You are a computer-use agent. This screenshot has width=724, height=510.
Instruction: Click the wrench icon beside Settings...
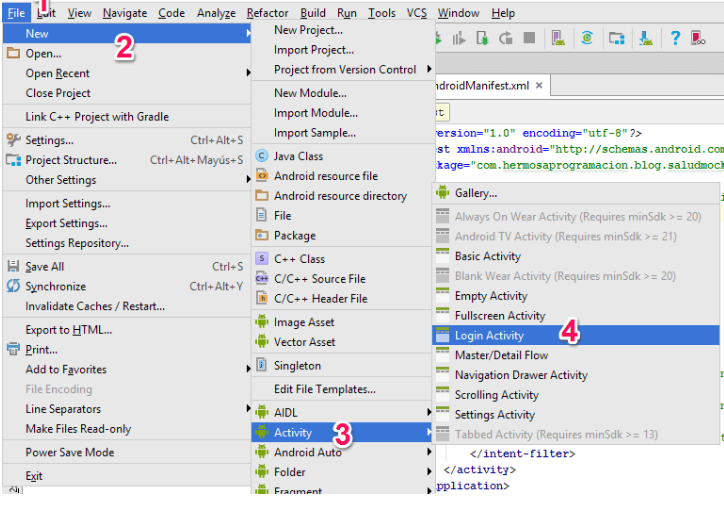[x=13, y=139]
